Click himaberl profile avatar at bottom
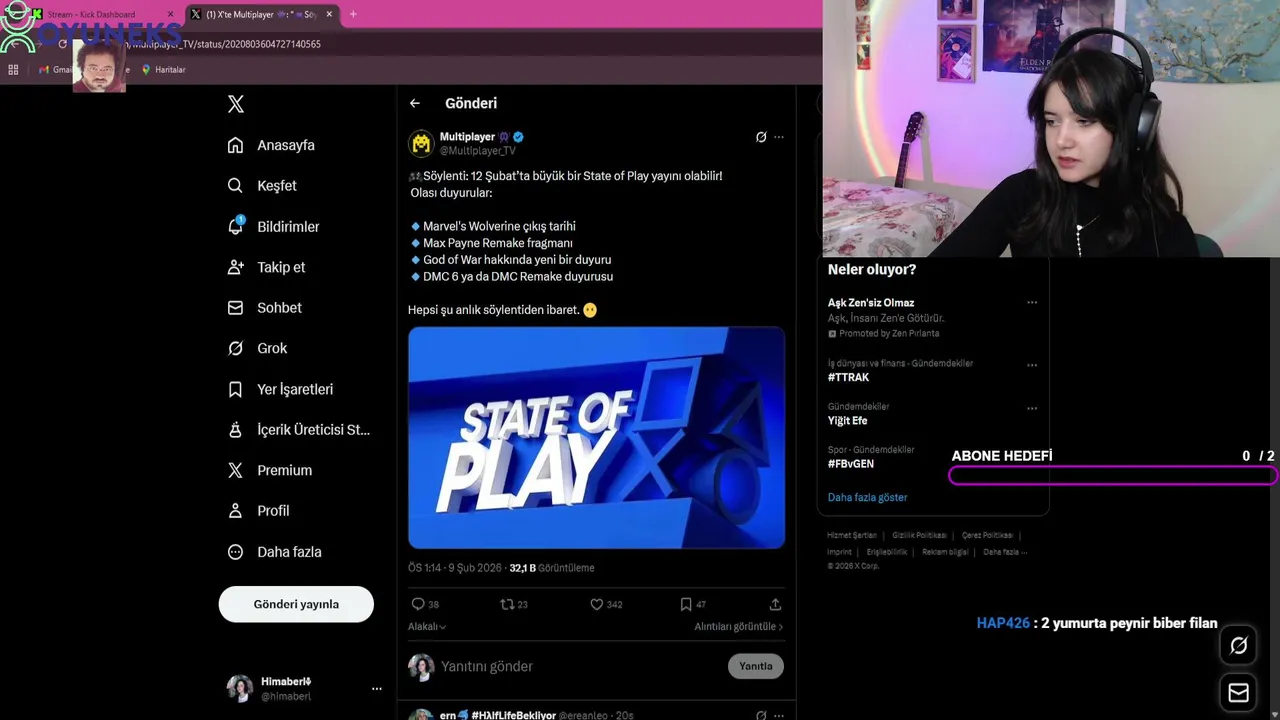 pyautogui.click(x=240, y=688)
